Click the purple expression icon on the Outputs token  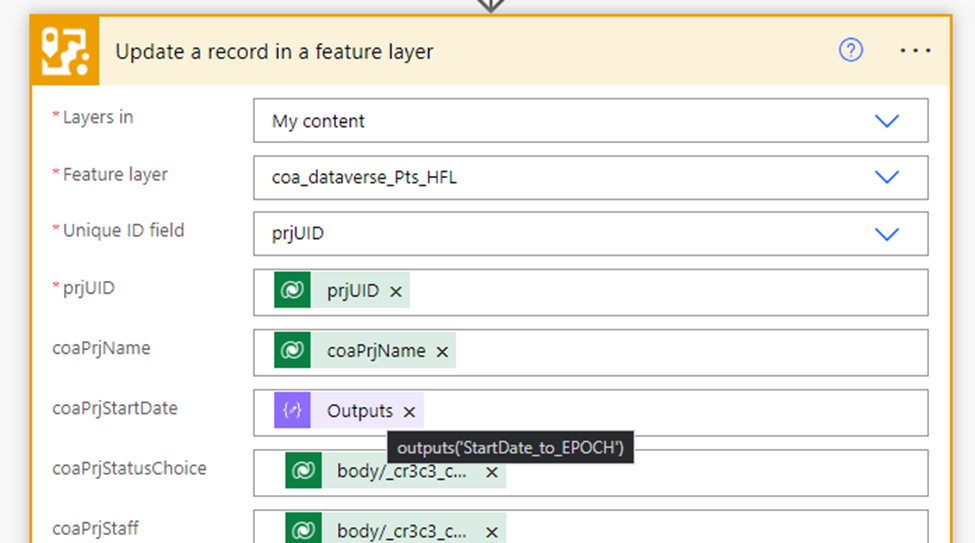tap(293, 411)
